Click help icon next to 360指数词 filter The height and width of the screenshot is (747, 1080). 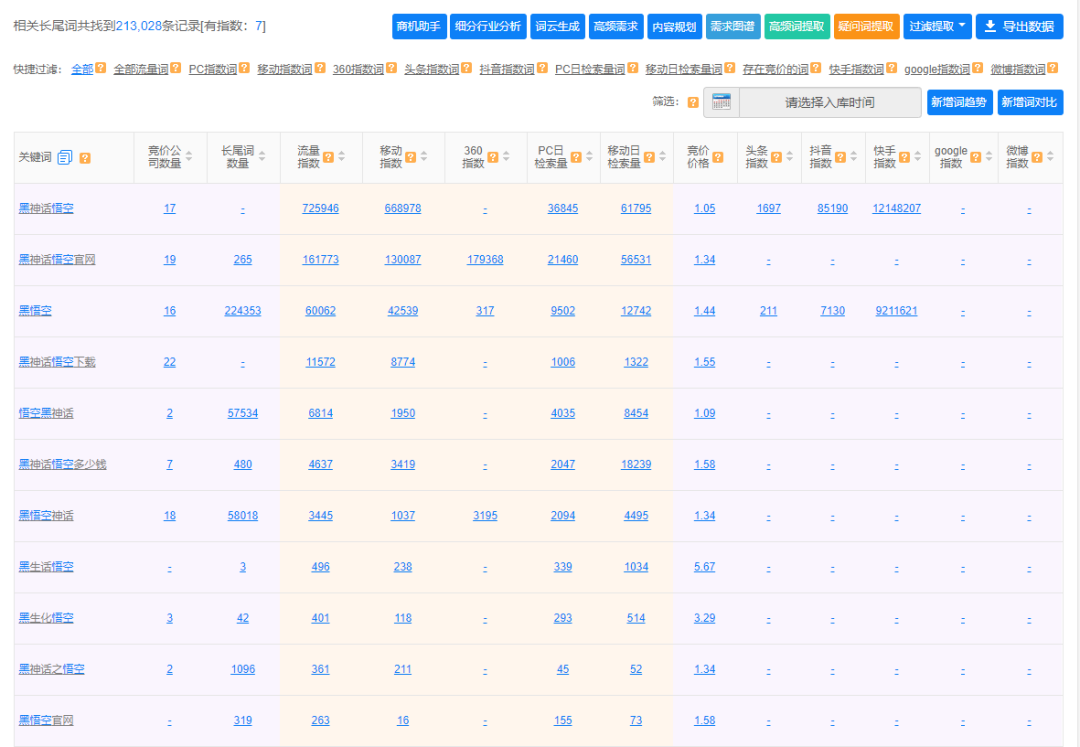click(x=391, y=68)
